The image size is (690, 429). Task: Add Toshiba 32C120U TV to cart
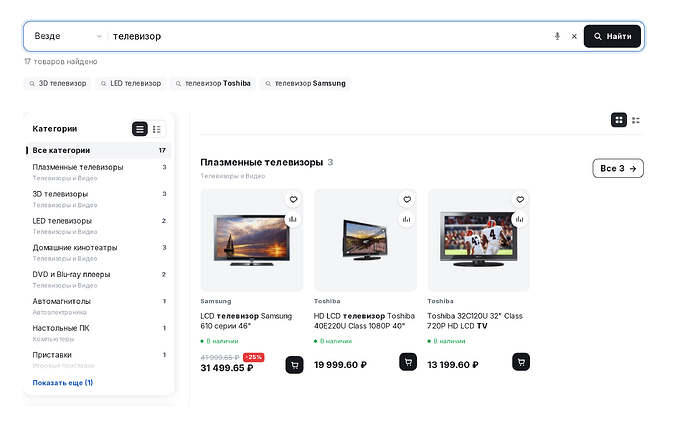[x=521, y=362]
